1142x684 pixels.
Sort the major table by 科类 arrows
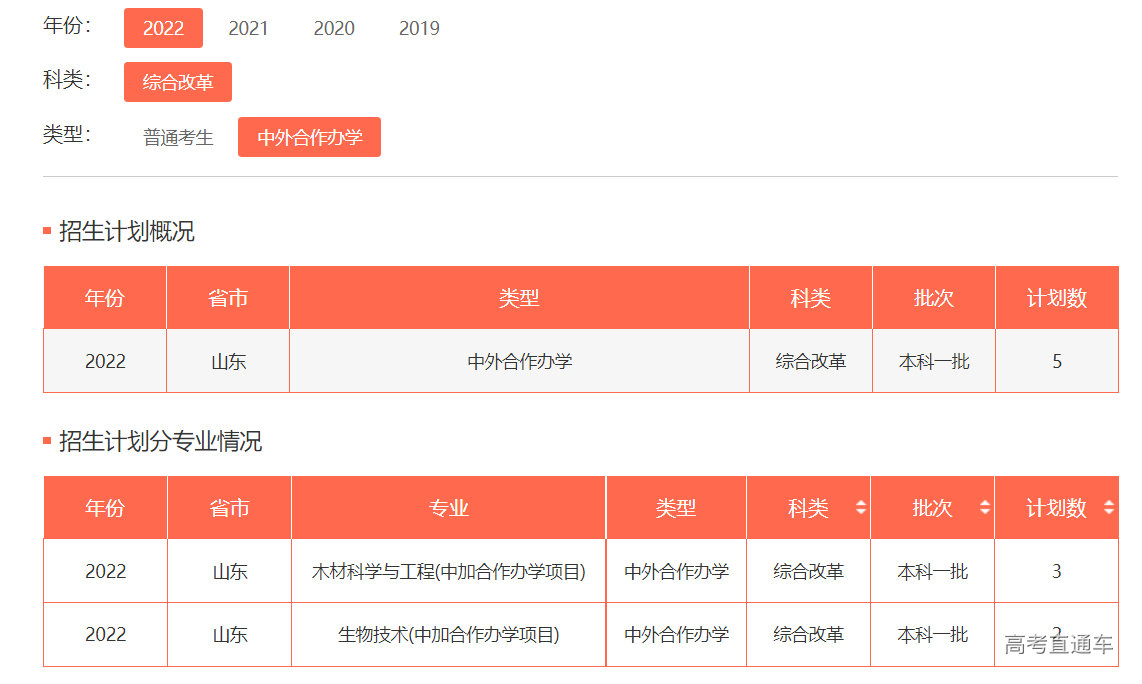click(x=861, y=508)
